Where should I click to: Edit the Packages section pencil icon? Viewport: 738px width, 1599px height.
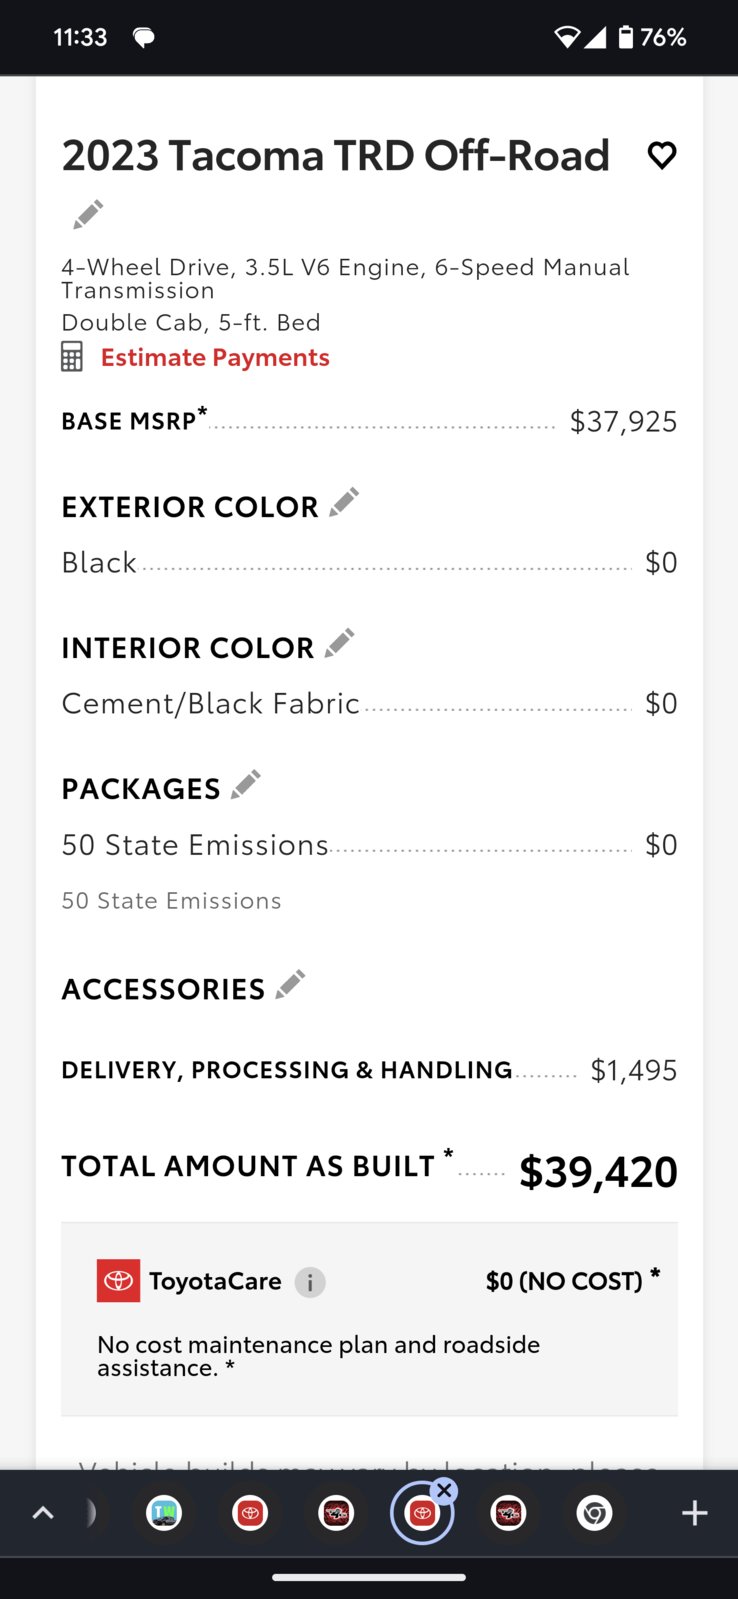pyautogui.click(x=246, y=784)
